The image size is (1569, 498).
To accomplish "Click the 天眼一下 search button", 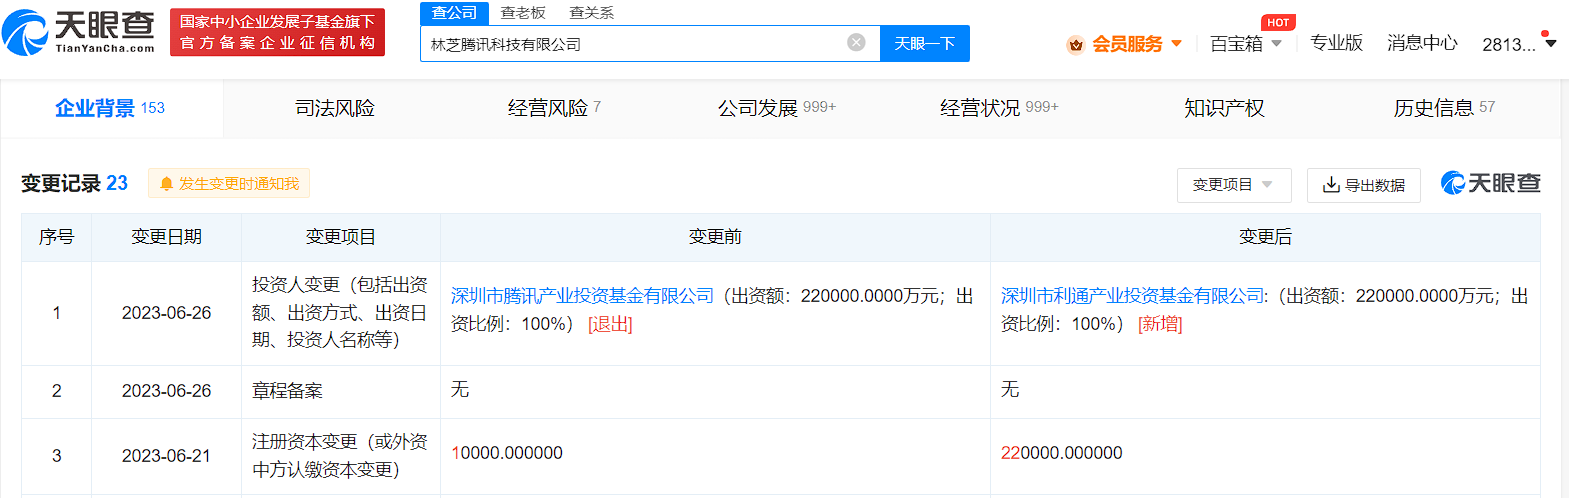I will coord(925,43).
